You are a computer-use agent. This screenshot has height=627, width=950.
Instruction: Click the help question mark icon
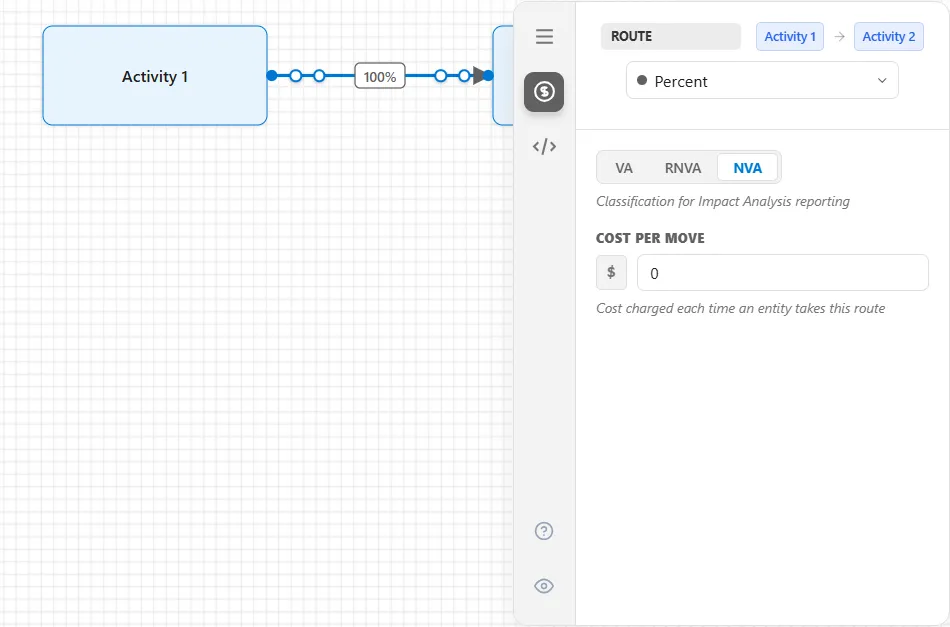click(x=544, y=531)
